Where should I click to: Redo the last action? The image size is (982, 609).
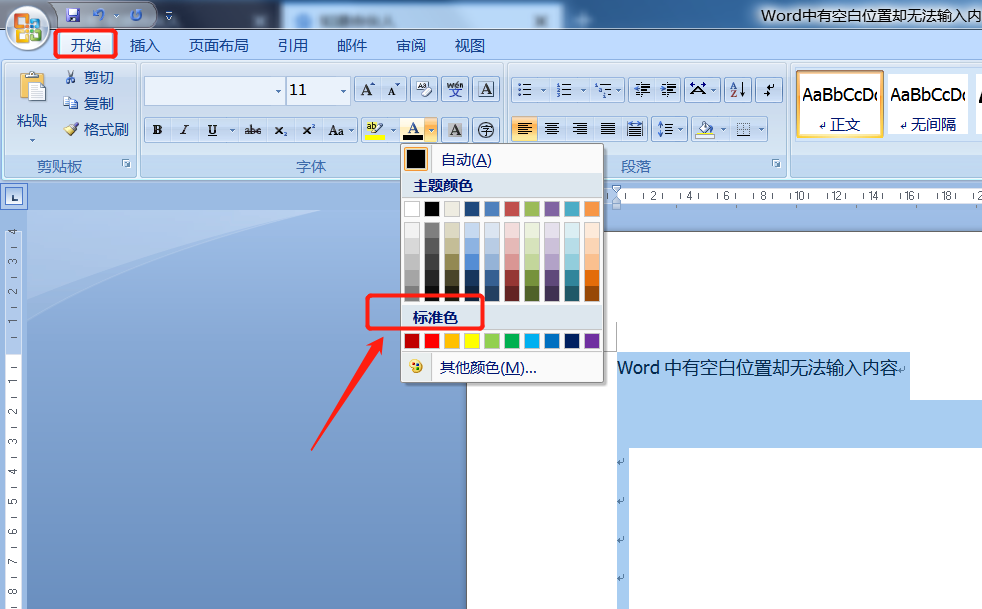point(136,14)
